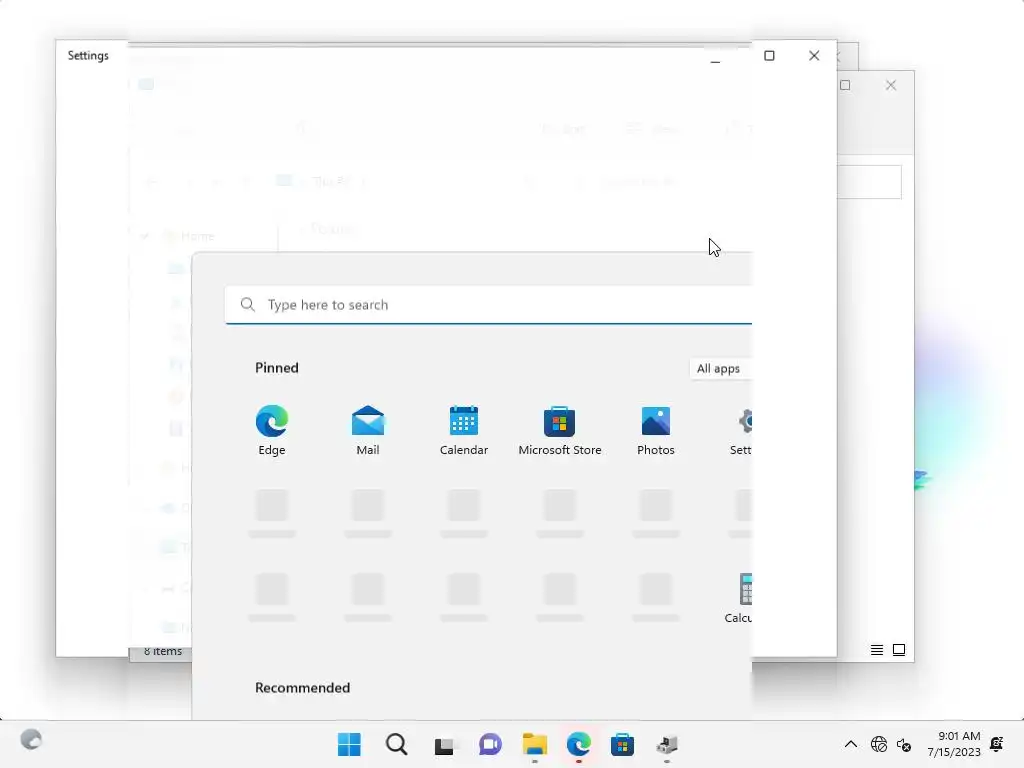Close the rear File Explorer window

pos(891,86)
